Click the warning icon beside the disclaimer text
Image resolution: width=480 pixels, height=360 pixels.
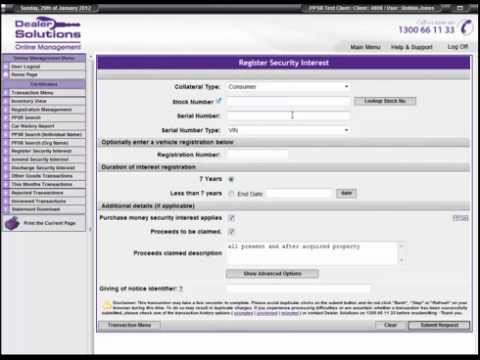coord(107,305)
